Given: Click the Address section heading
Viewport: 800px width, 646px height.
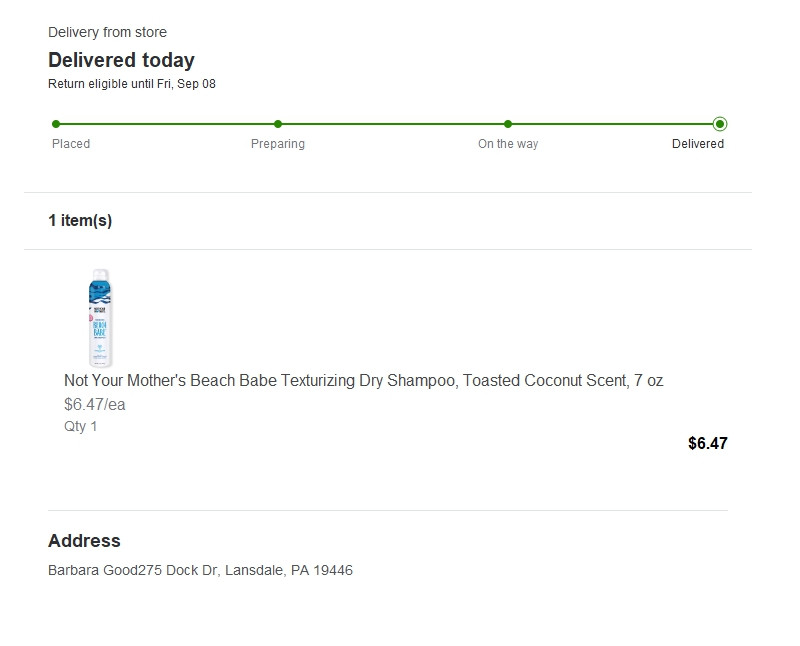Looking at the screenshot, I should [x=84, y=541].
